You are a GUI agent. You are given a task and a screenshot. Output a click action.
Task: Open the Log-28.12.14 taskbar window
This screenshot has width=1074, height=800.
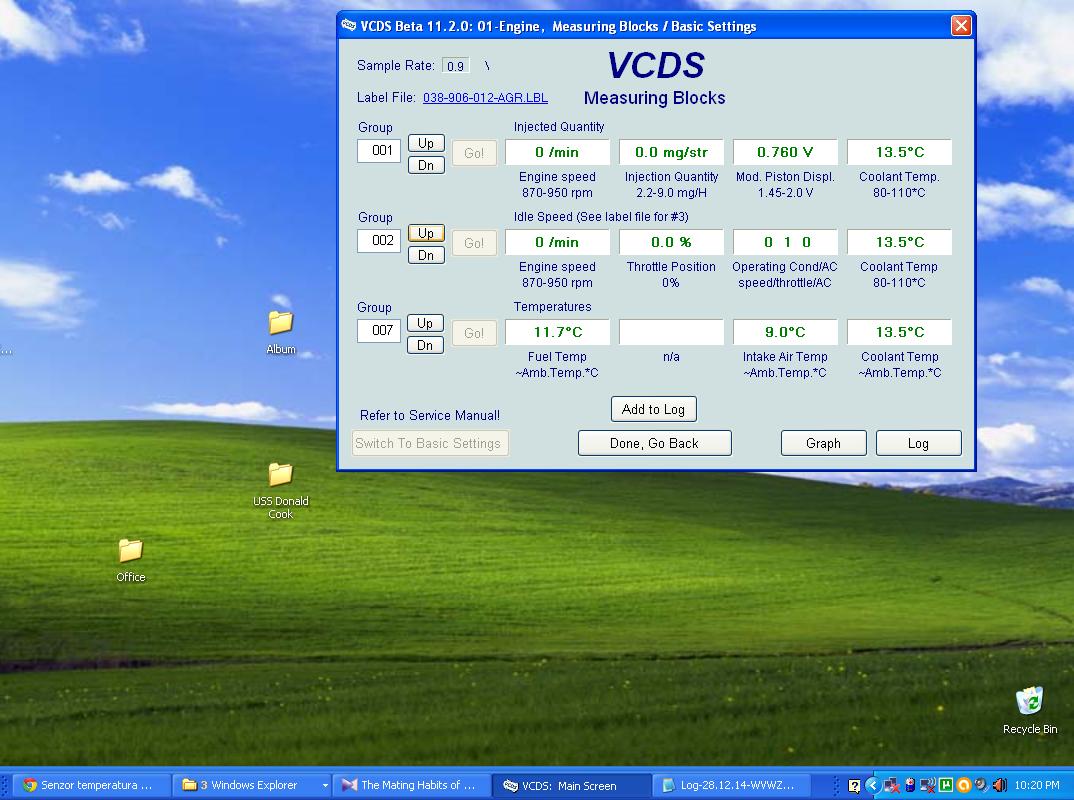pyautogui.click(x=732, y=785)
